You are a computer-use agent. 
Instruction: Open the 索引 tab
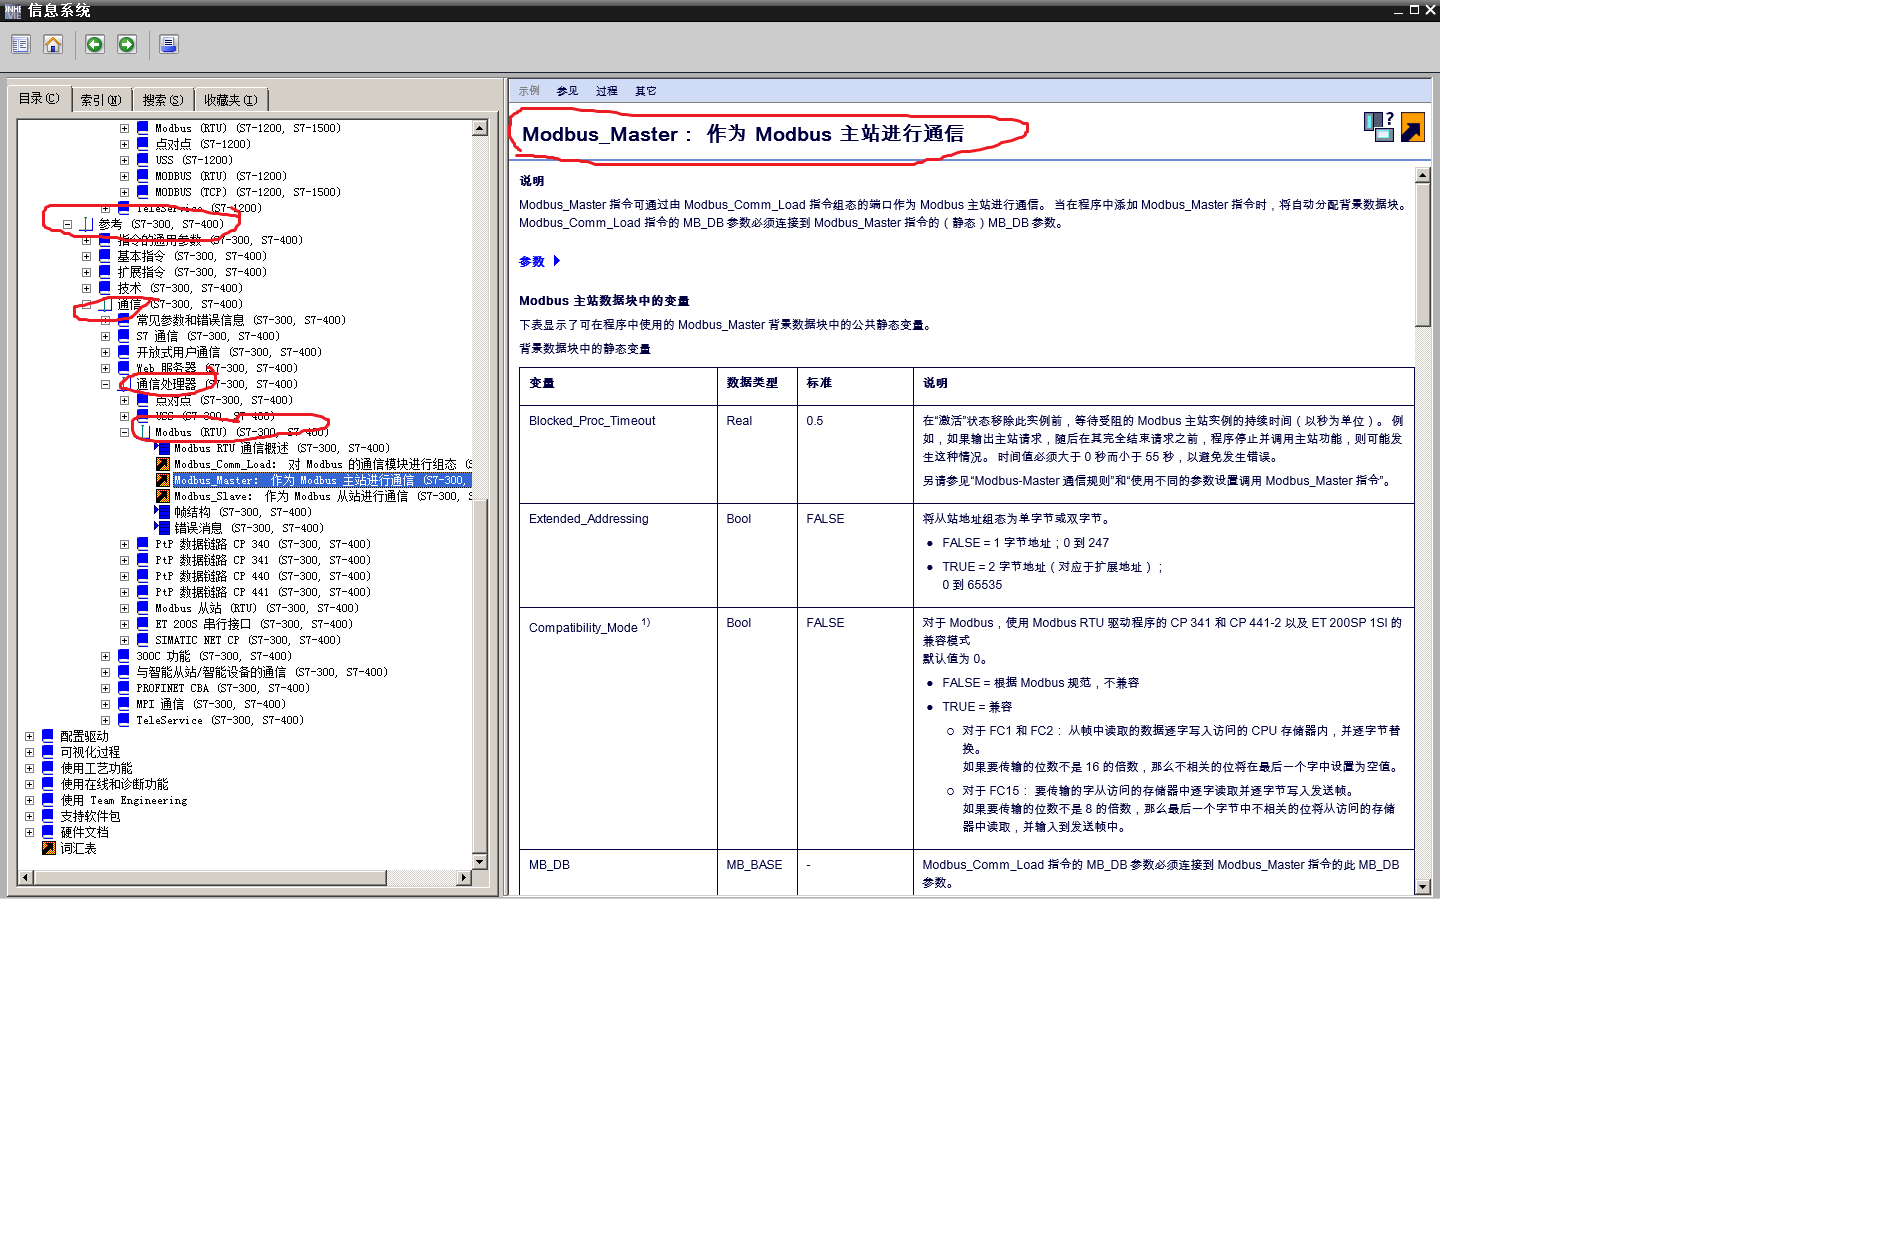[x=101, y=100]
